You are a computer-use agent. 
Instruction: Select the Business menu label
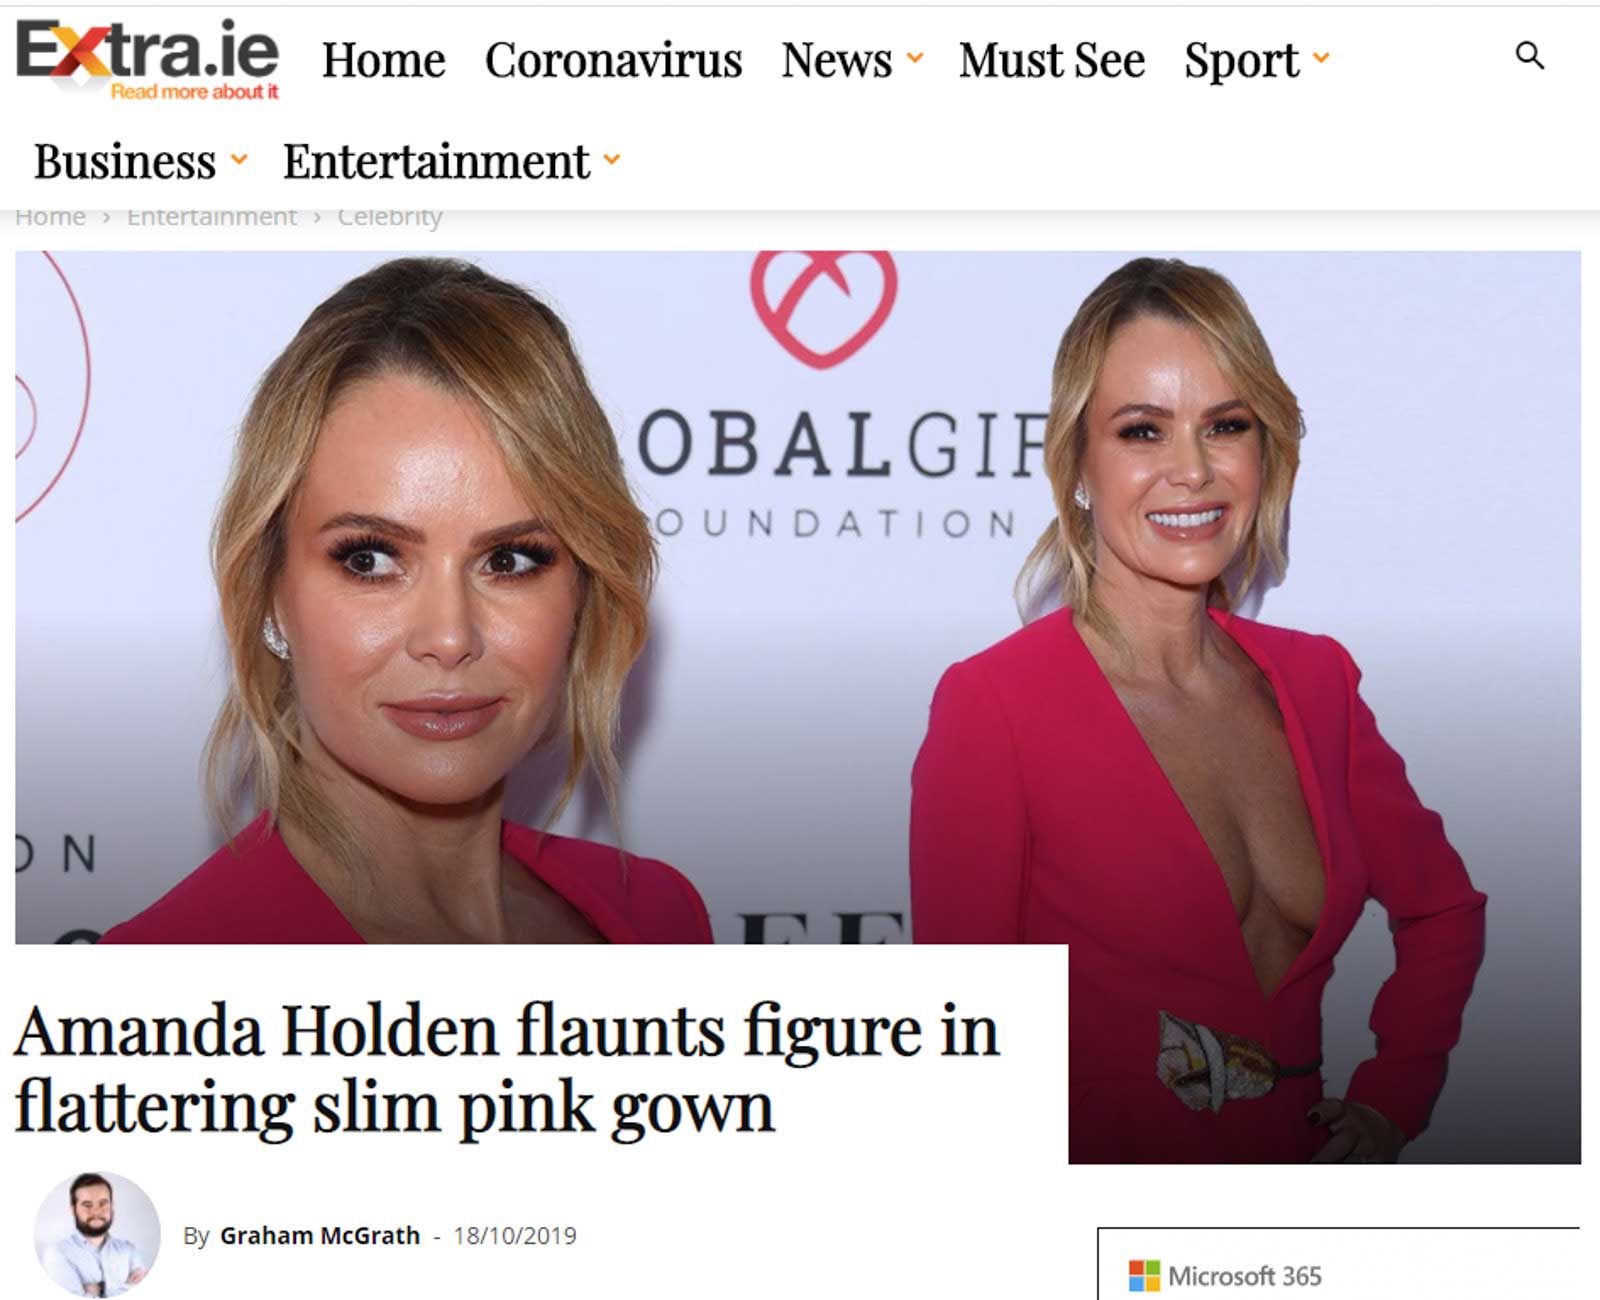click(x=125, y=161)
